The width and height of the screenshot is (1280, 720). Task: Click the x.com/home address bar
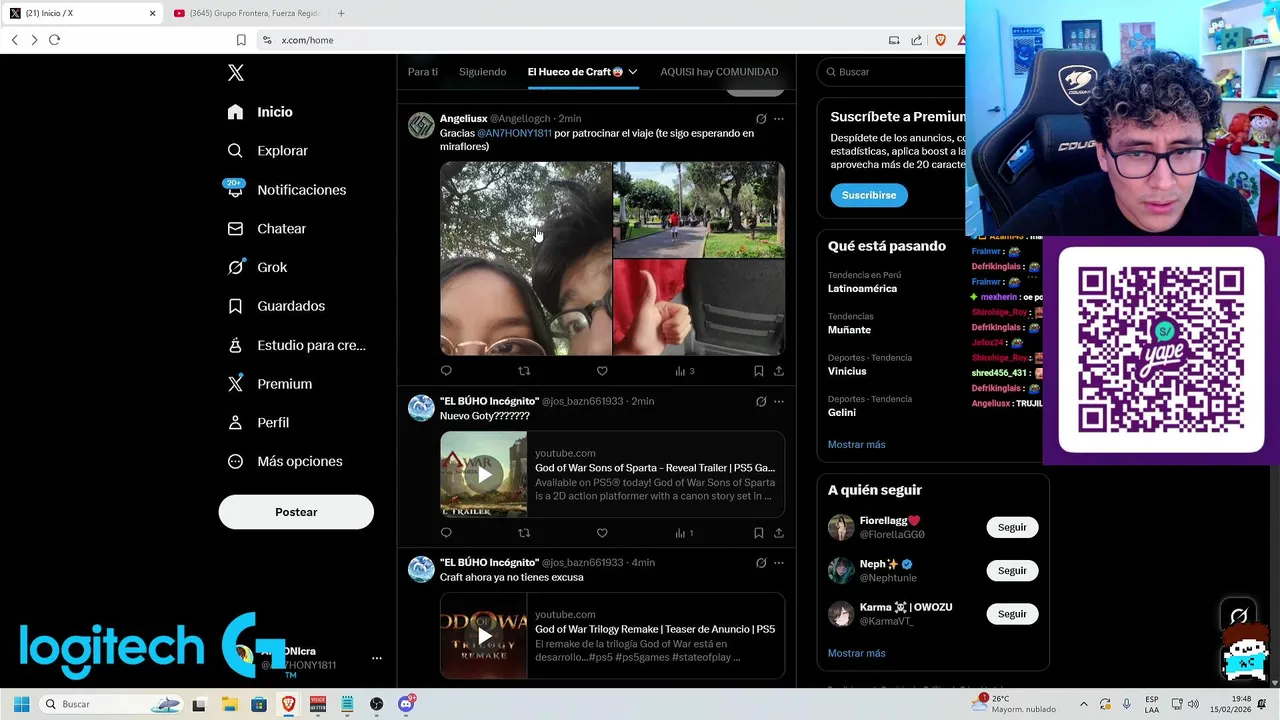tap(570, 40)
